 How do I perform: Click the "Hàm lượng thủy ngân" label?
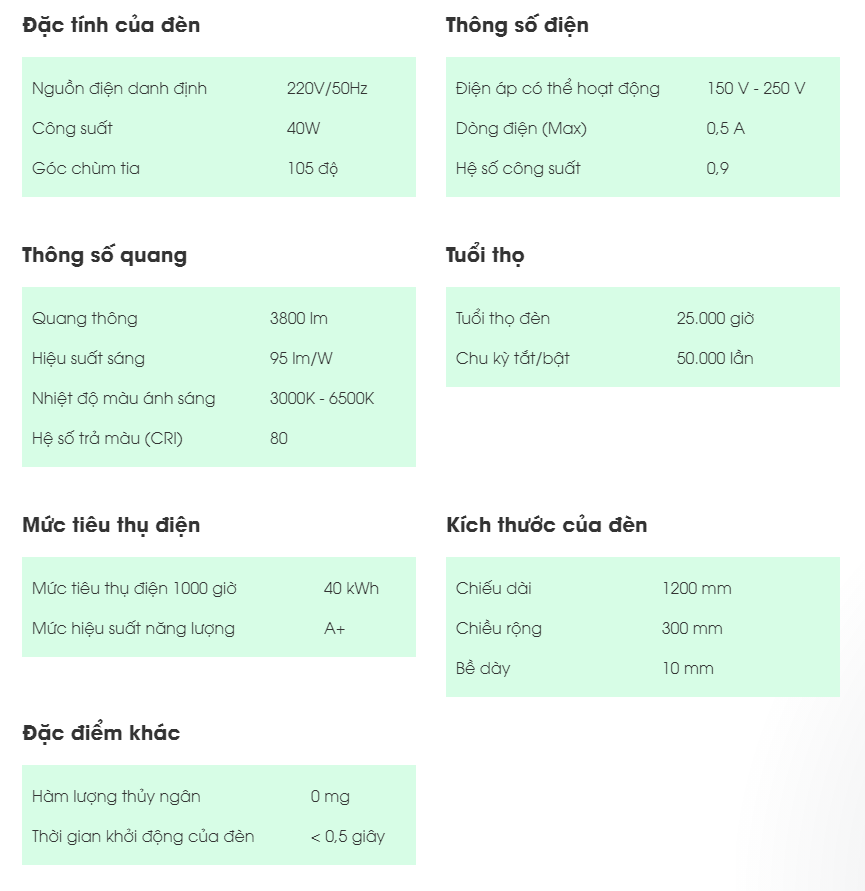click(116, 797)
